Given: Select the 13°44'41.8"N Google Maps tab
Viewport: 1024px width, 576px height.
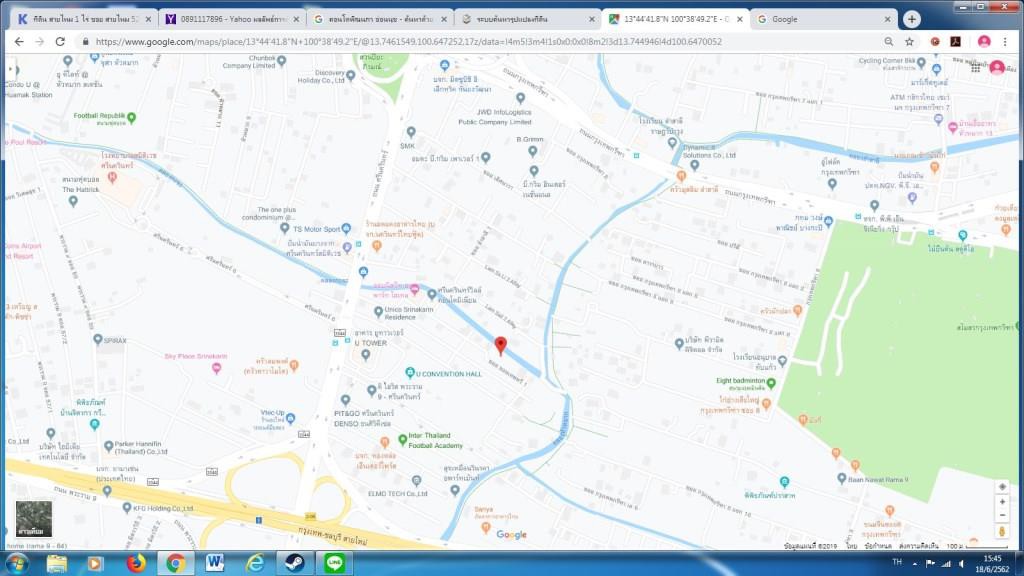Looking at the screenshot, I should tap(676, 20).
